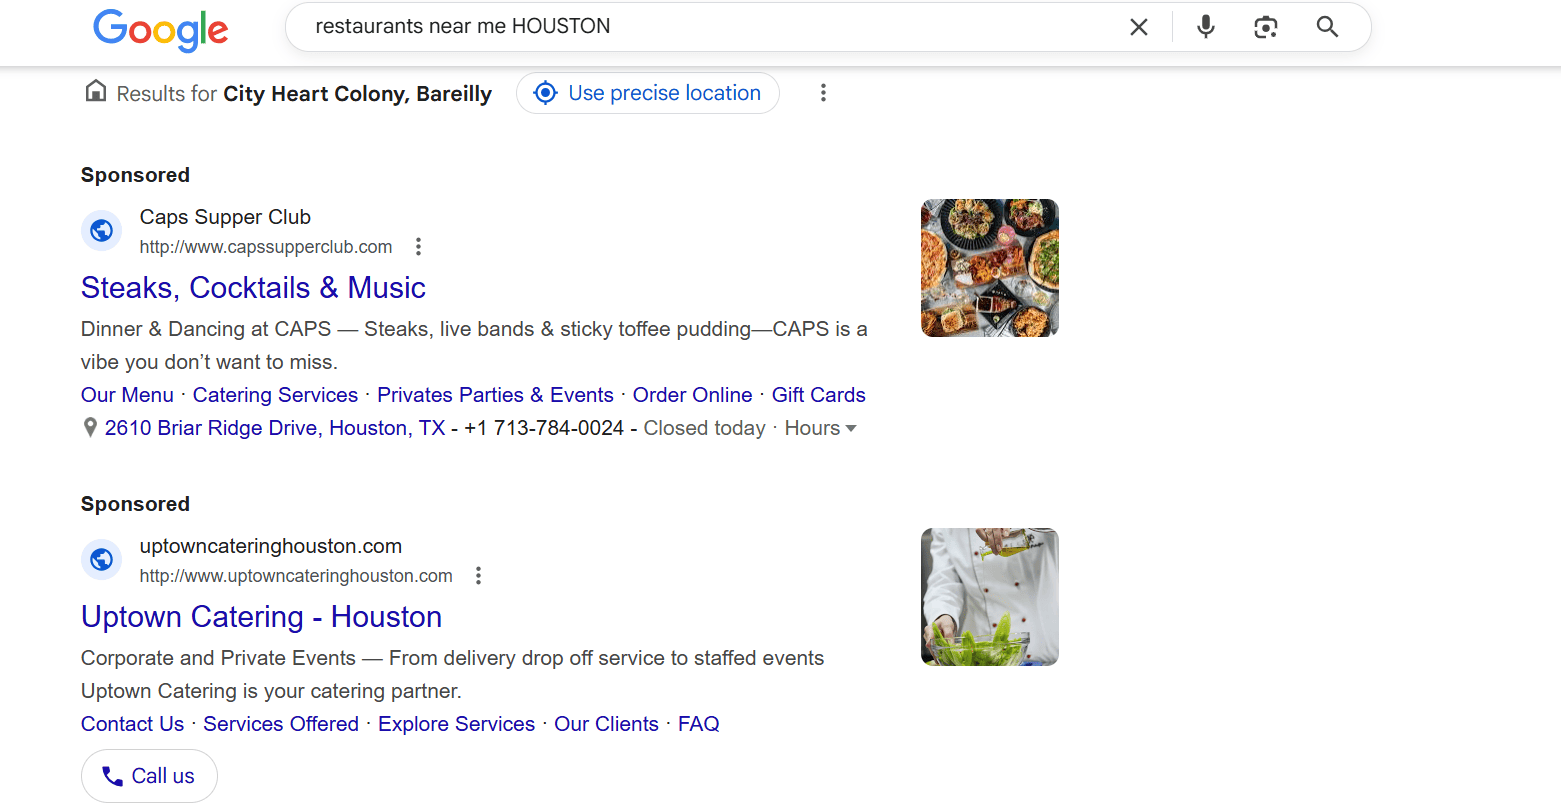Click the FAQ sitelink for Uptown Catering
Image resolution: width=1561 pixels, height=804 pixels.
coord(698,724)
